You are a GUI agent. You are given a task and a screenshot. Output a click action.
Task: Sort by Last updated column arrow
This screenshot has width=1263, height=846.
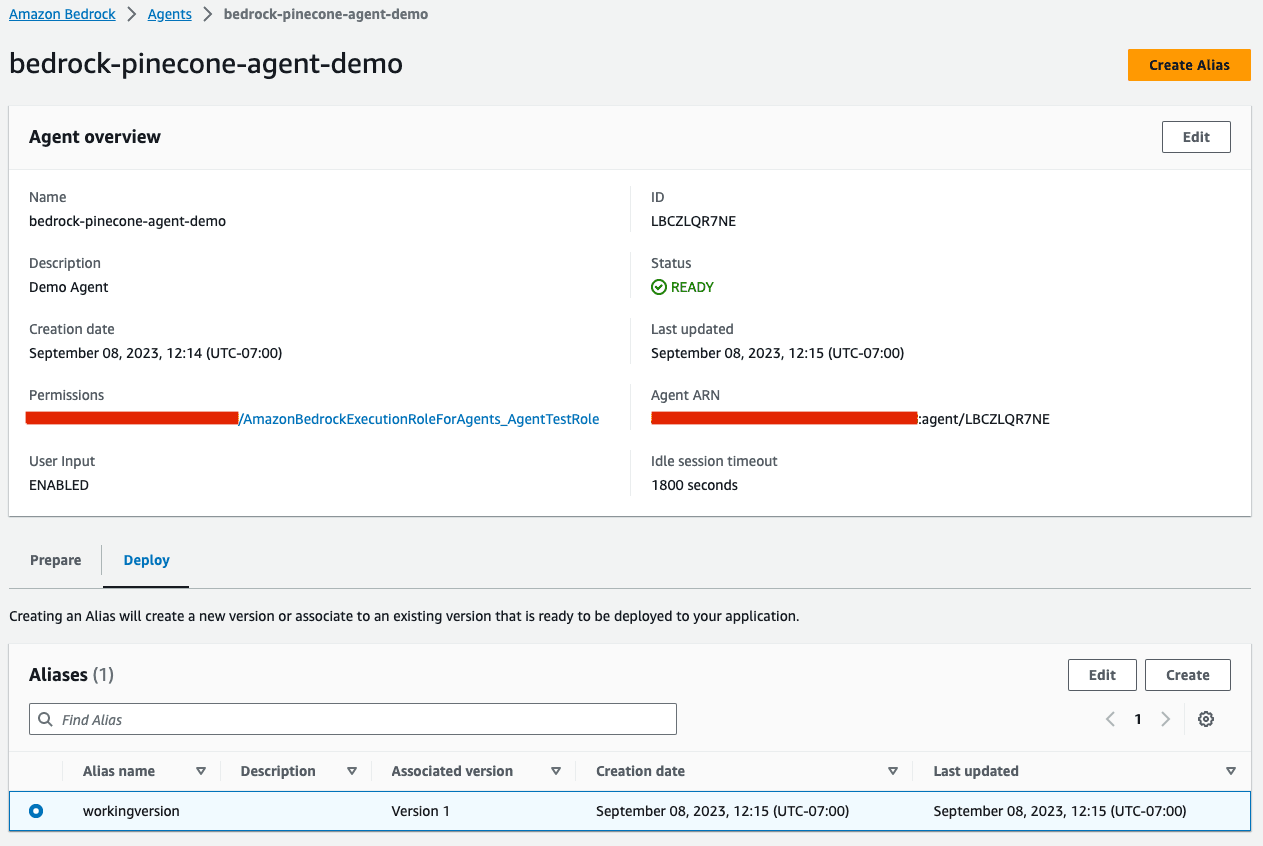[1231, 771]
